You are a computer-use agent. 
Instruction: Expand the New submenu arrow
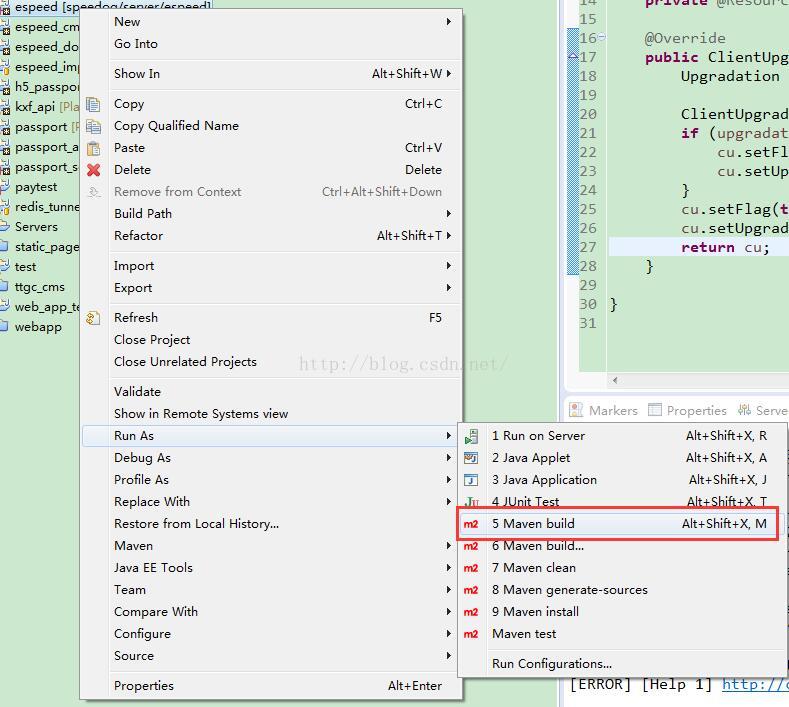click(x=448, y=22)
